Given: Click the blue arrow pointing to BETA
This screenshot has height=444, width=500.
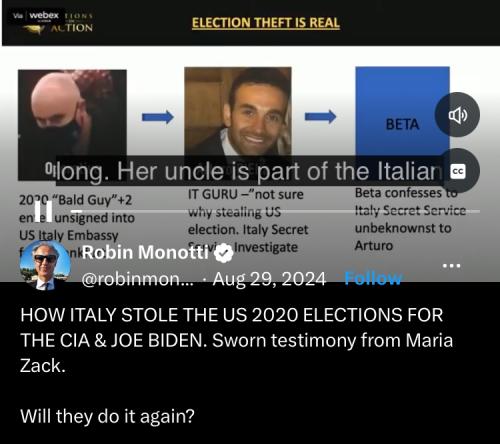Looking at the screenshot, I should 320,117.
